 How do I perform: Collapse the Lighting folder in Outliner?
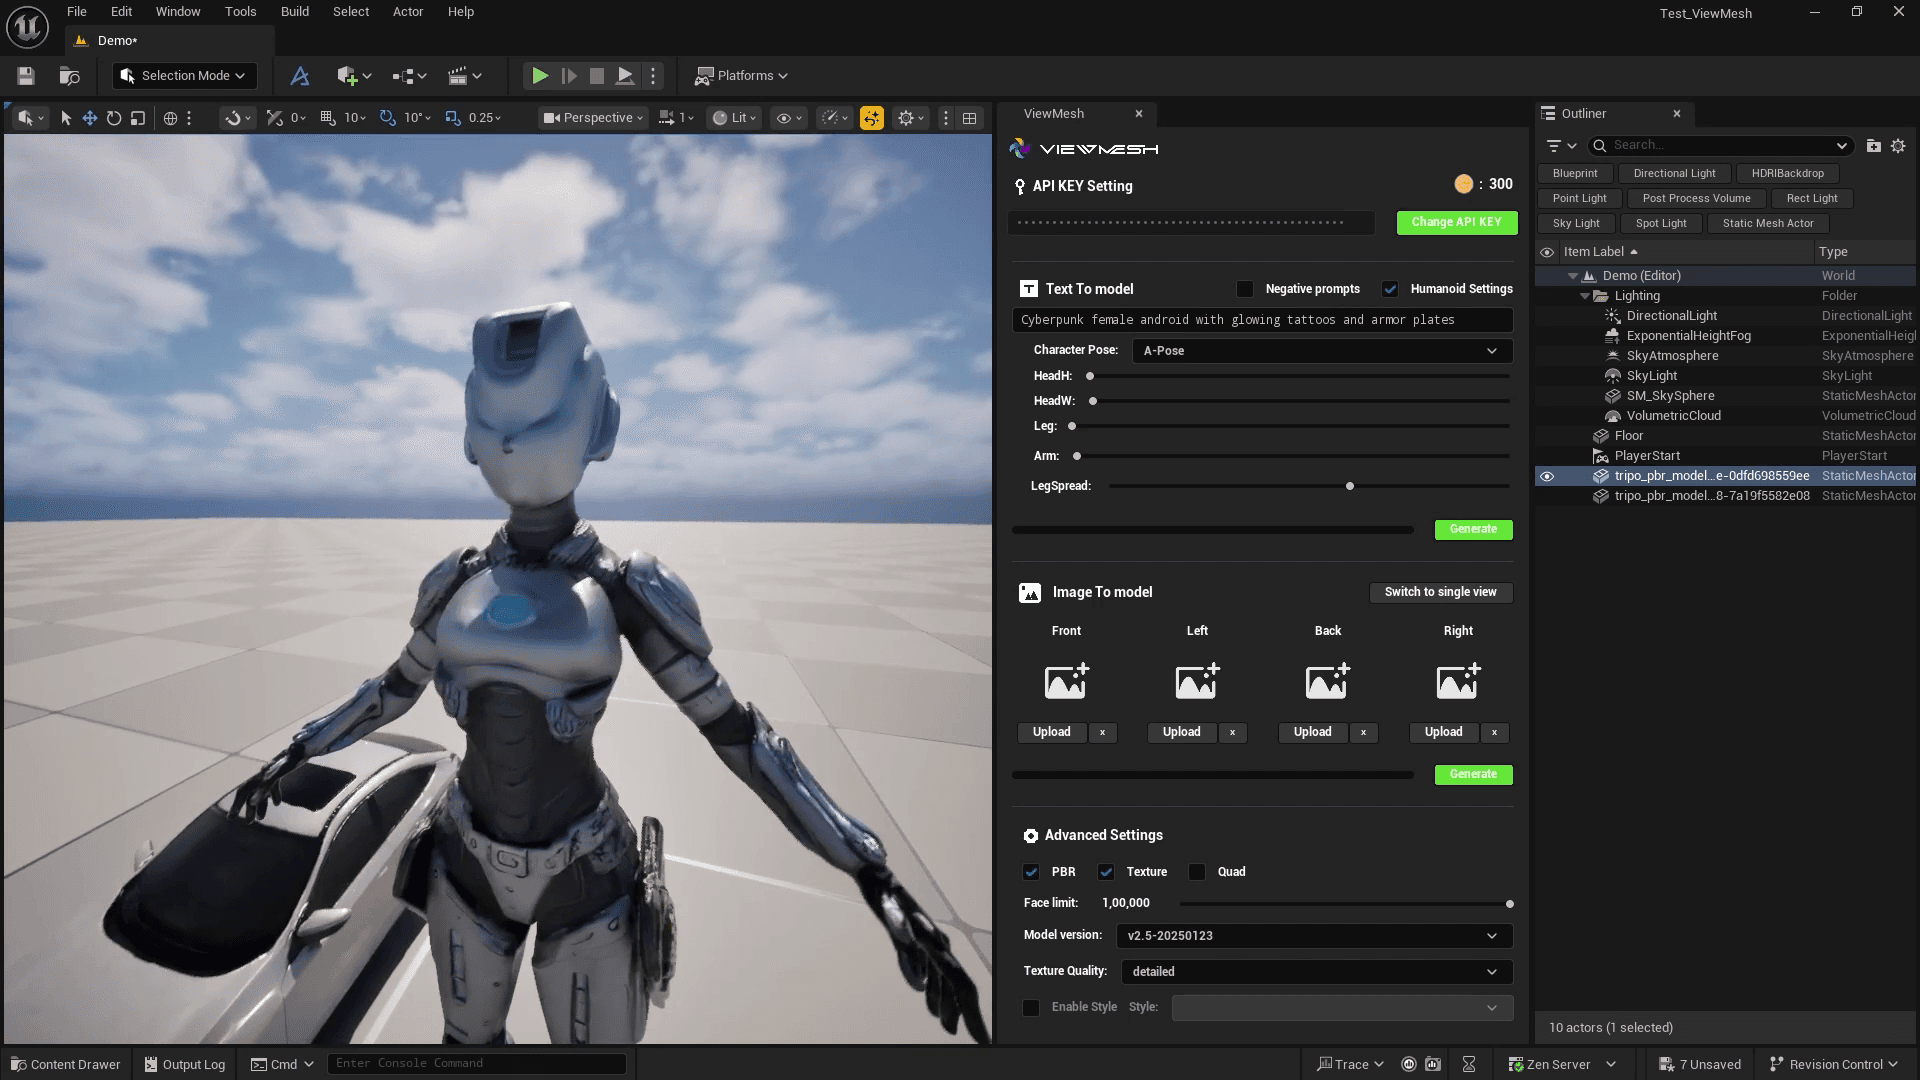[x=1585, y=296]
